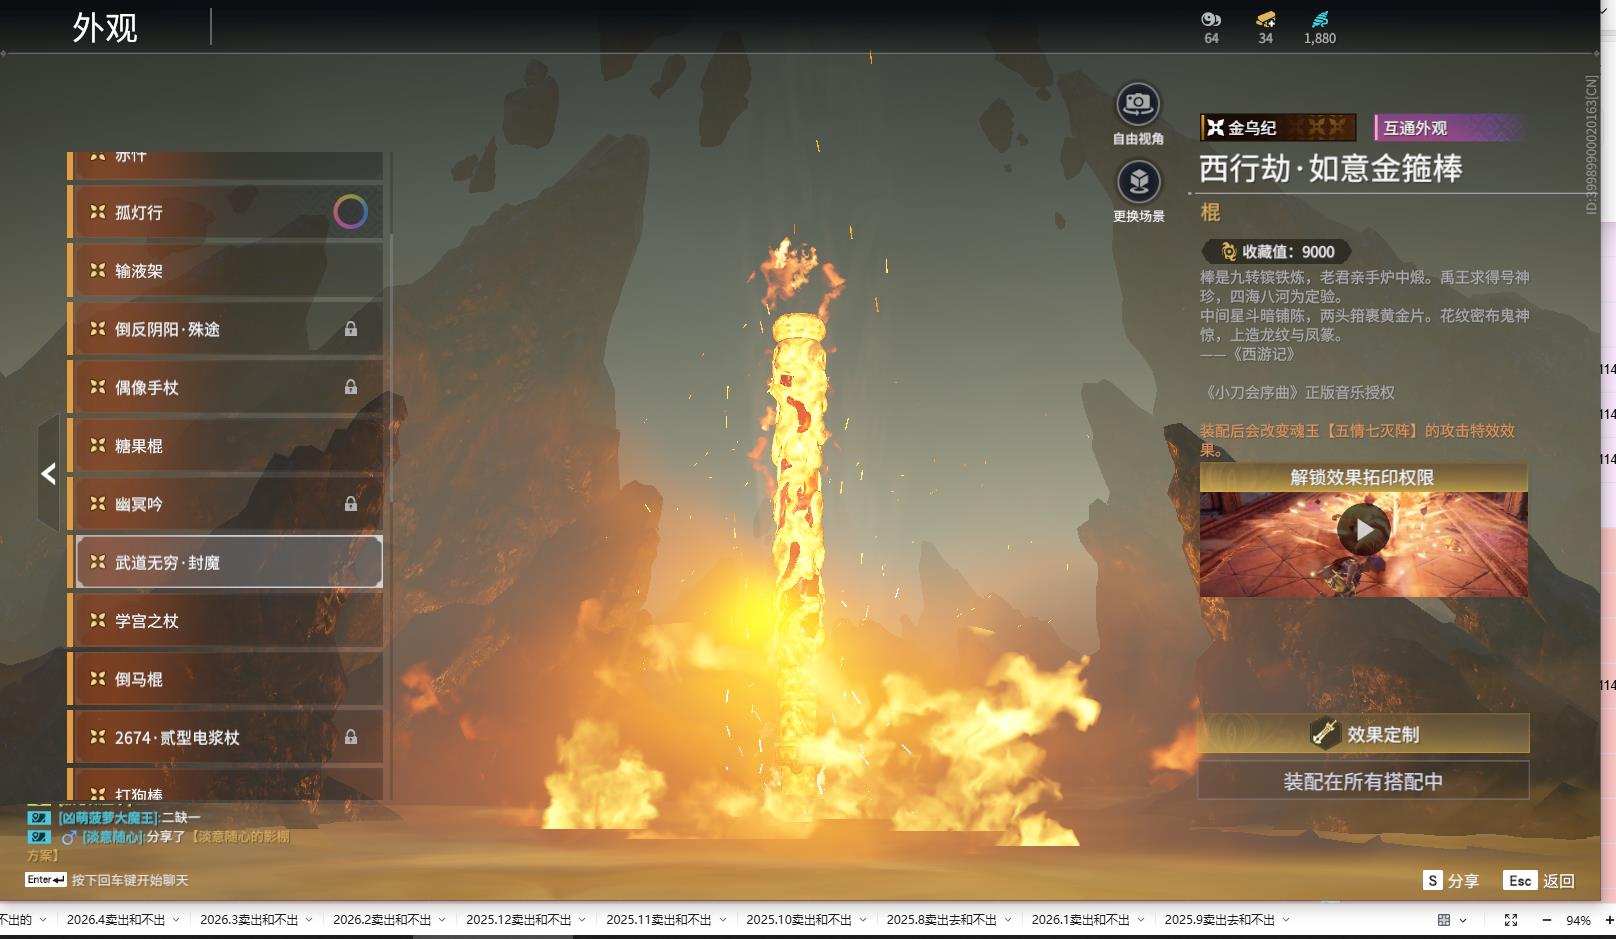Image resolution: width=1616 pixels, height=939 pixels.
Task: Select 2674·贰型电浆杖 in the appearance list
Action: (x=226, y=737)
